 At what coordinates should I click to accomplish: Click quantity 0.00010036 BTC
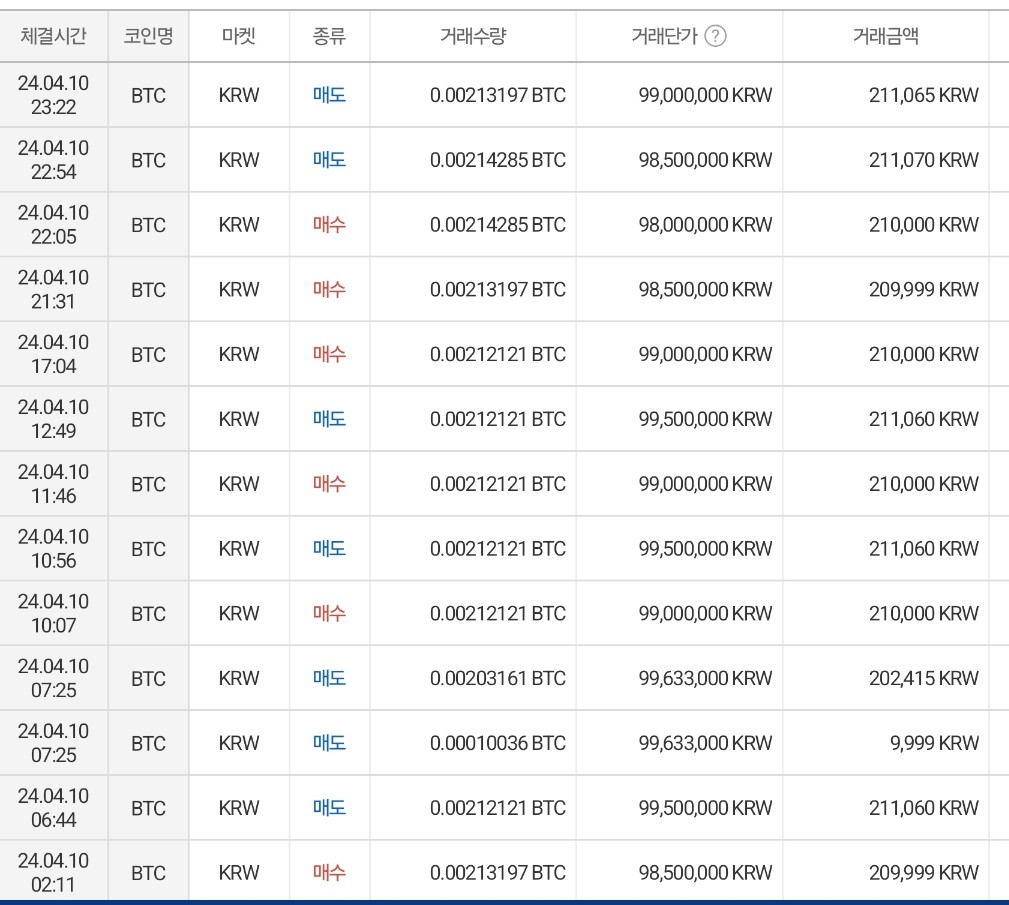[x=497, y=743]
